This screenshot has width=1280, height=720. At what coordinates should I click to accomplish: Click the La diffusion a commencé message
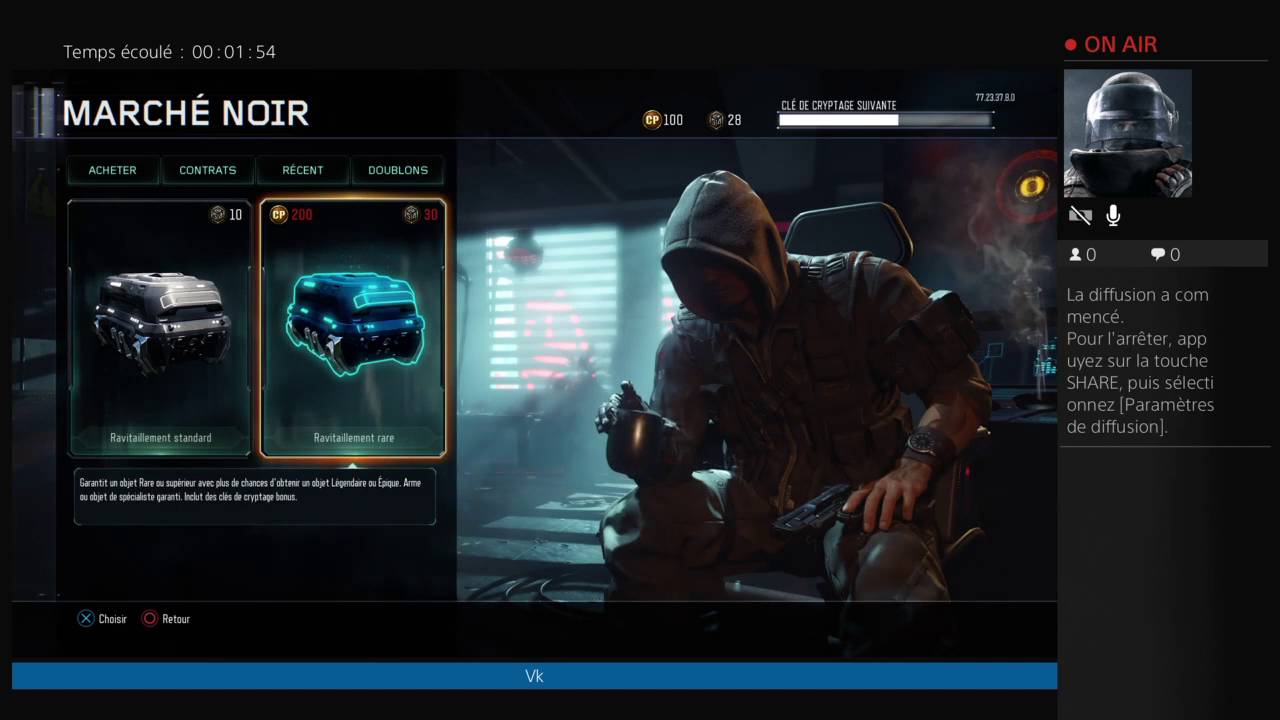(x=1140, y=360)
